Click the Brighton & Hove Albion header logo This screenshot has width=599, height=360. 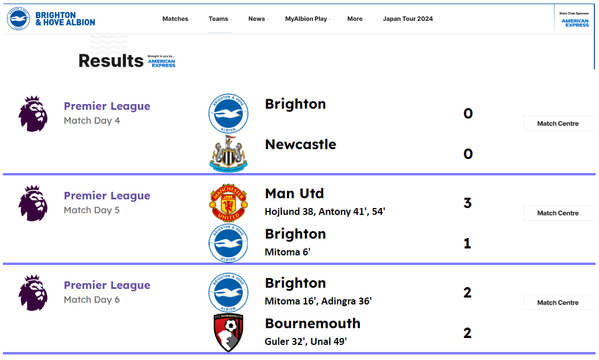click(x=51, y=19)
